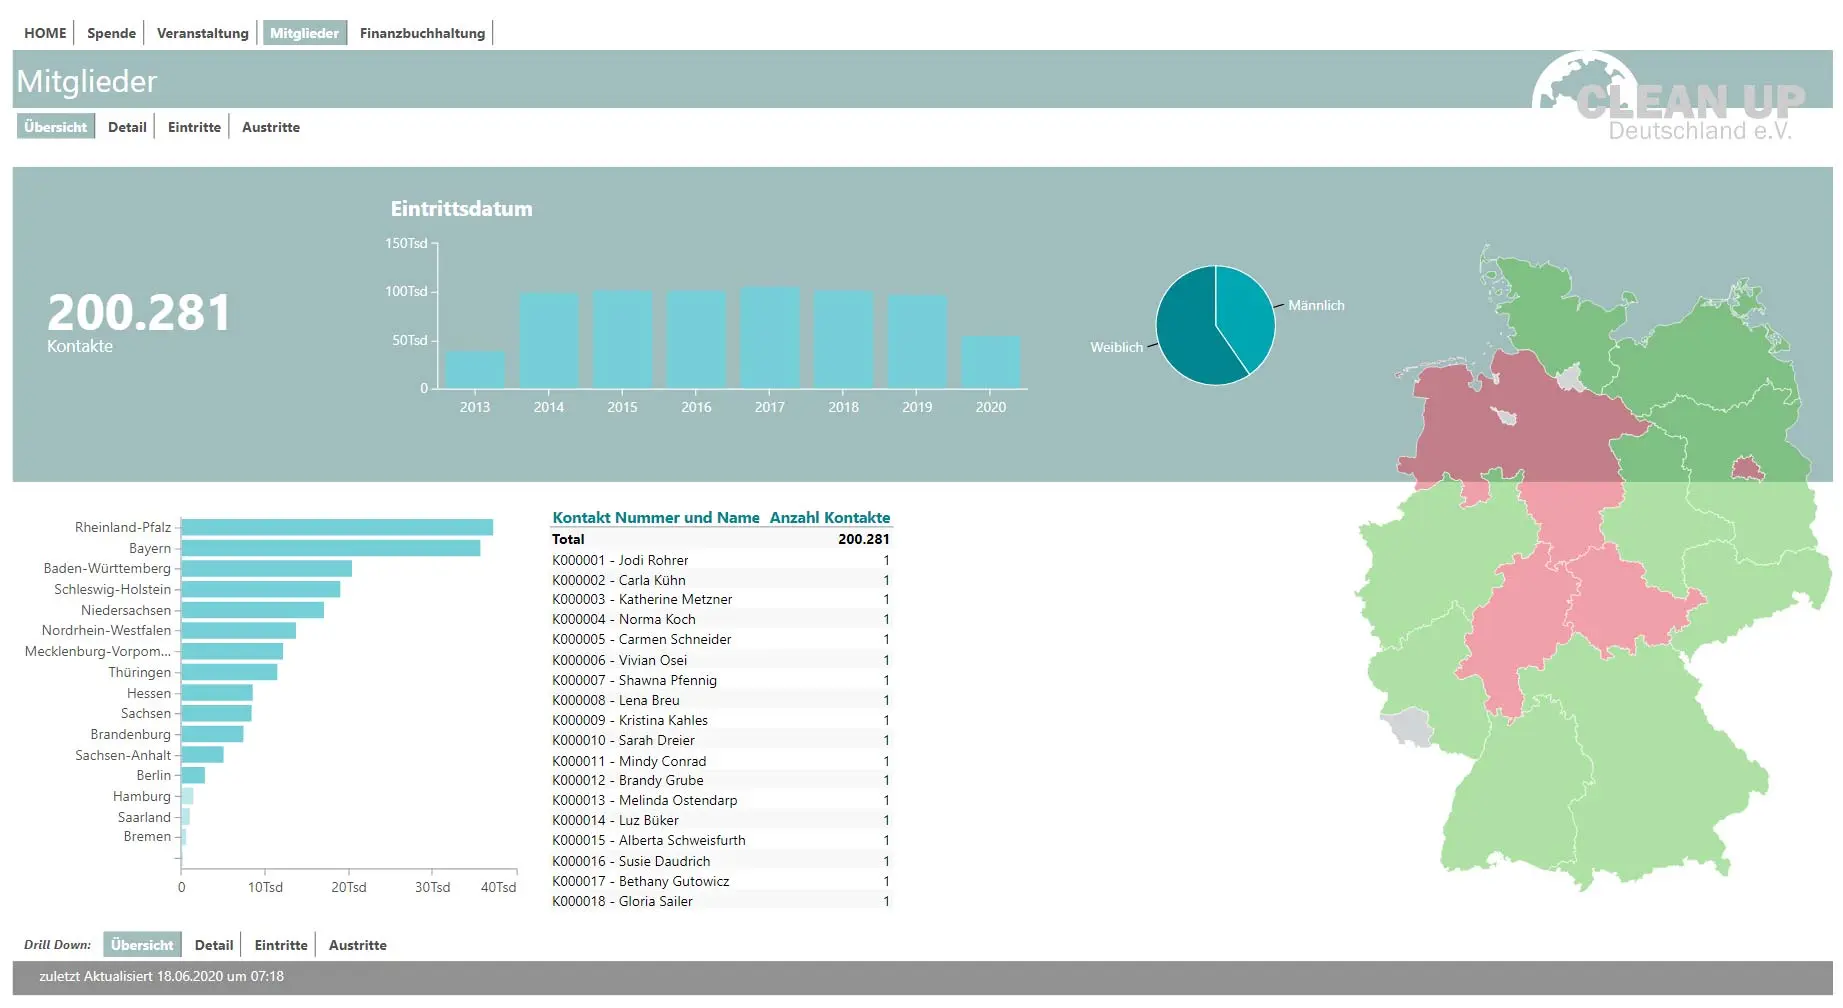Select top Übersicht sub-tab
This screenshot has width=1843, height=1008.
pyautogui.click(x=56, y=127)
